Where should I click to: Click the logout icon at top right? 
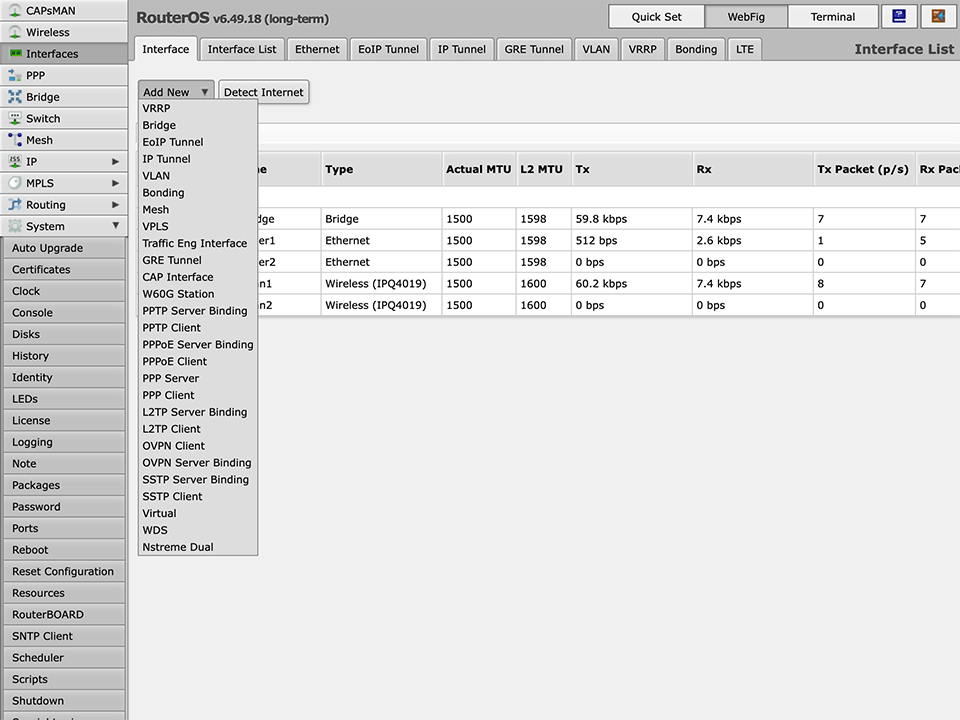click(938, 16)
